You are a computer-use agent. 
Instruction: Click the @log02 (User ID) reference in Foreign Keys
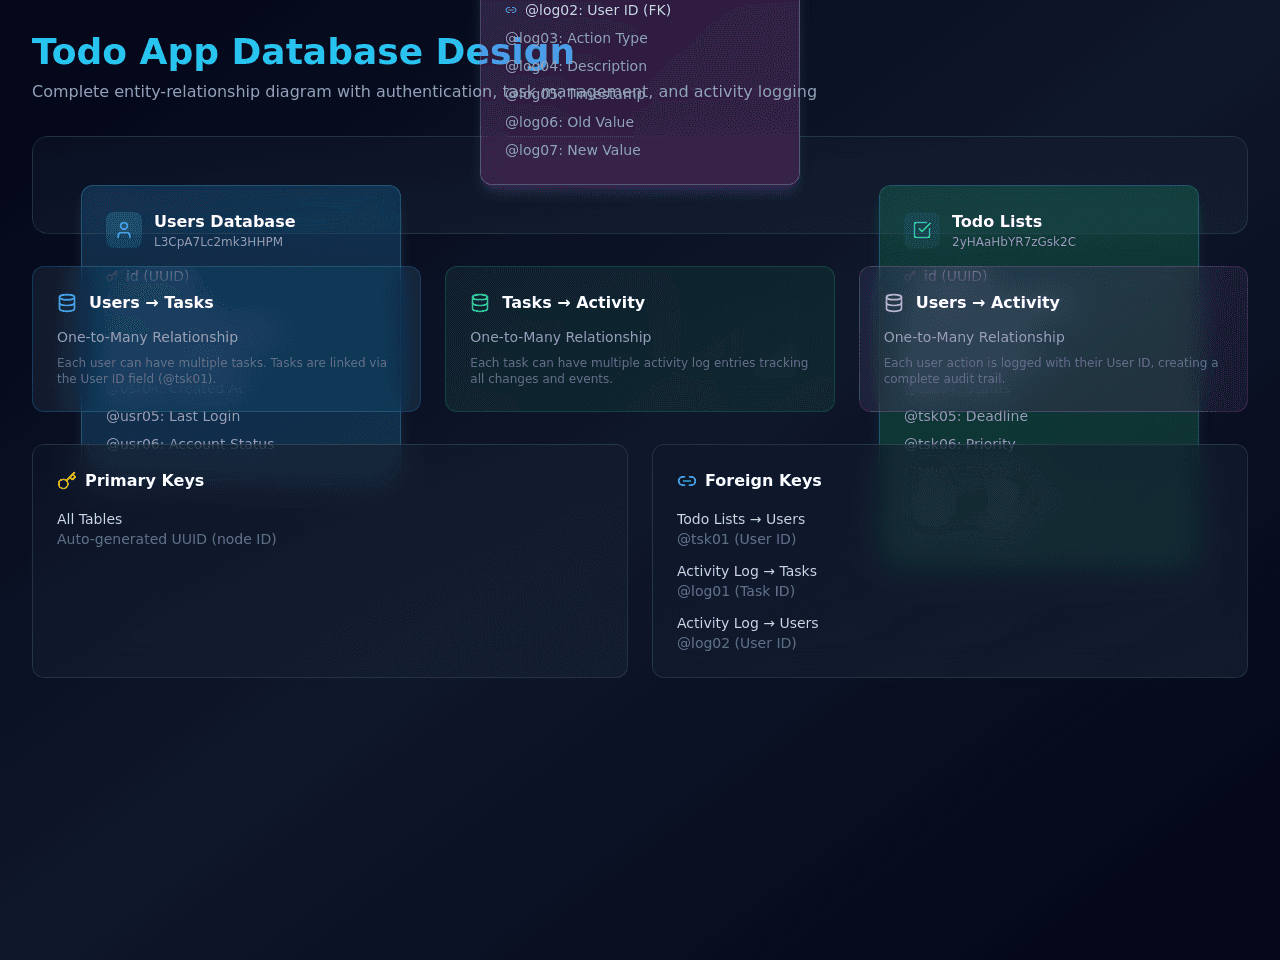736,643
